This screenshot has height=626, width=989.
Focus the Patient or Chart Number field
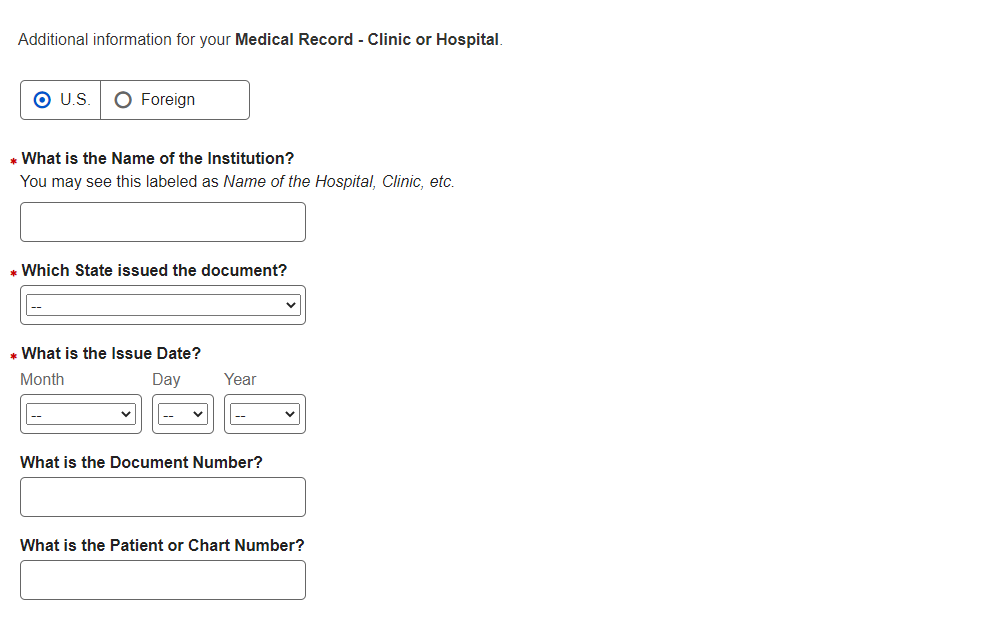pos(163,580)
